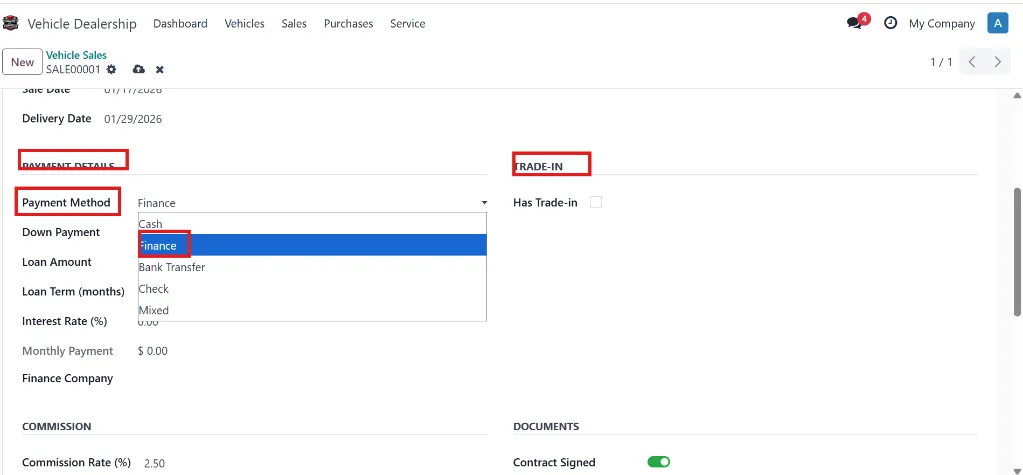Choose Bank Transfer payment option

[312, 267]
